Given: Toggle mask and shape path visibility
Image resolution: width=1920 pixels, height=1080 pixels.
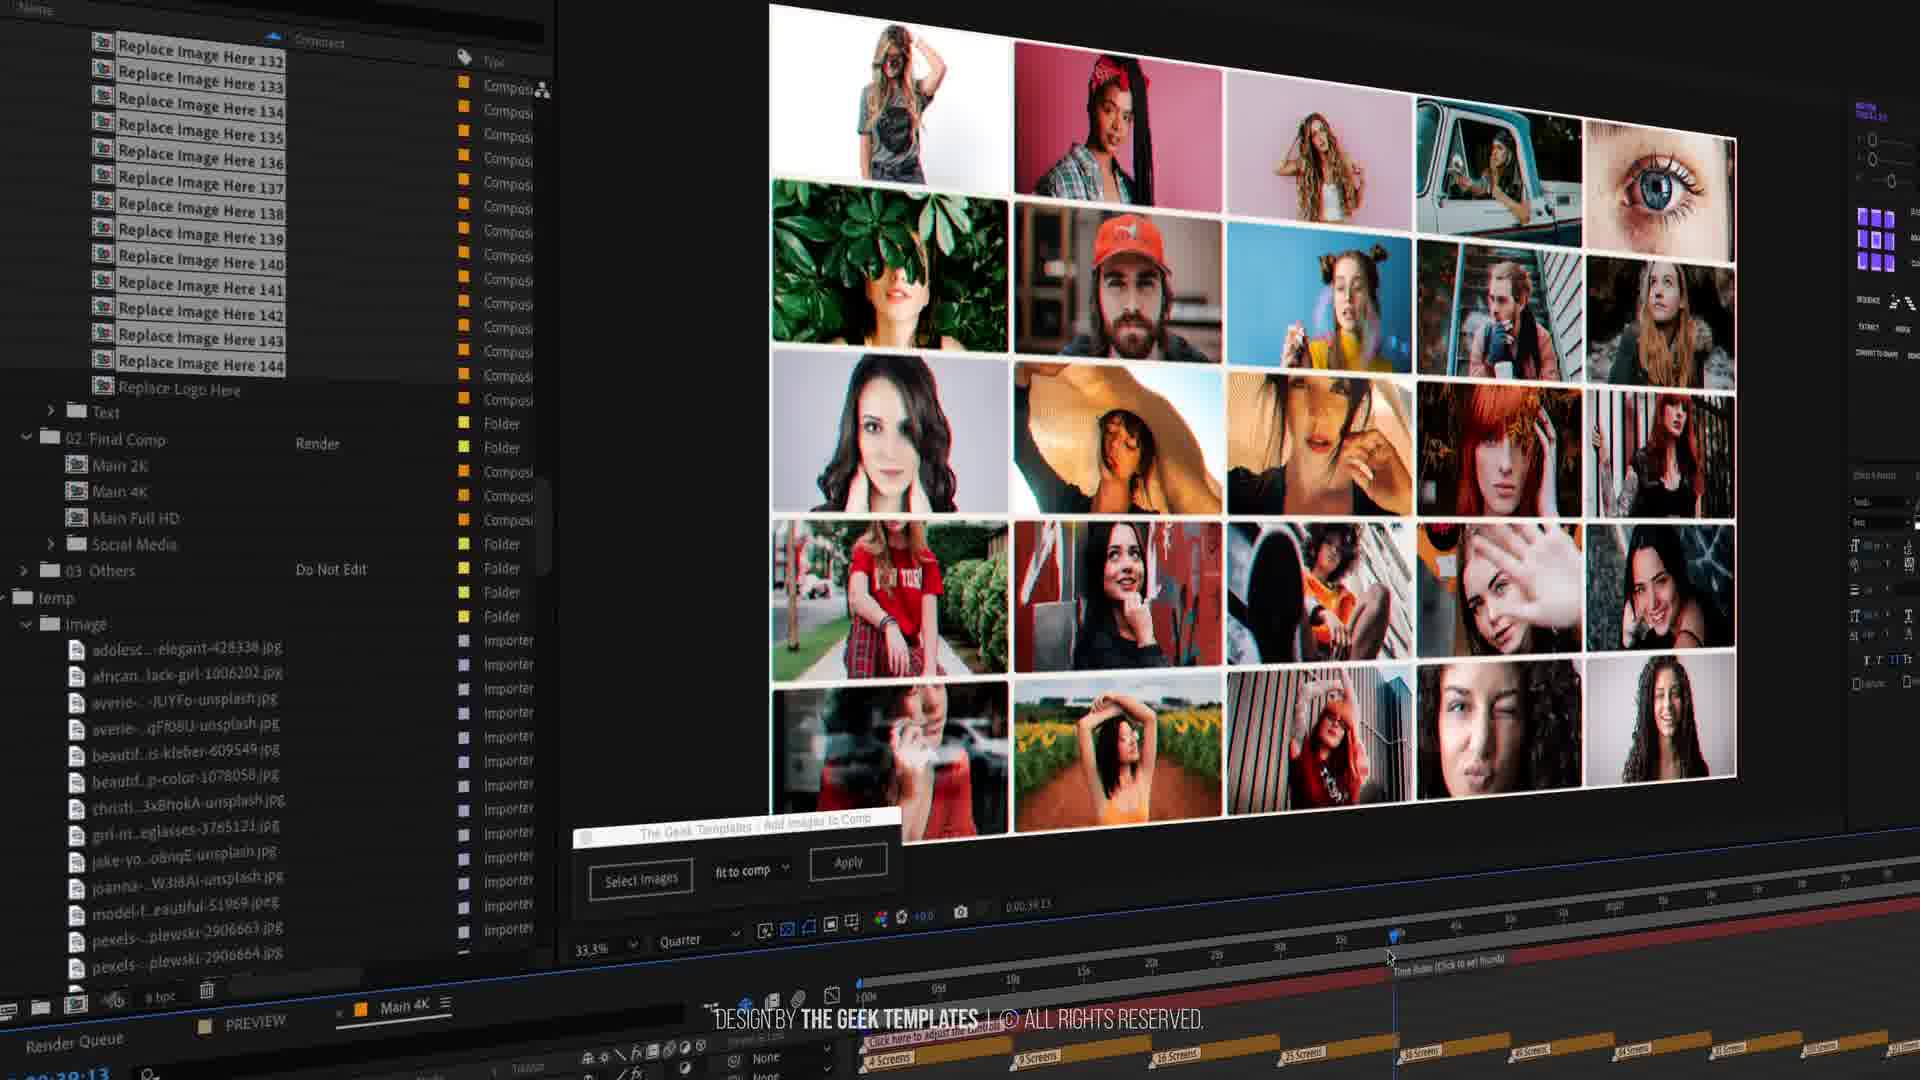Looking at the screenshot, I should click(x=809, y=927).
